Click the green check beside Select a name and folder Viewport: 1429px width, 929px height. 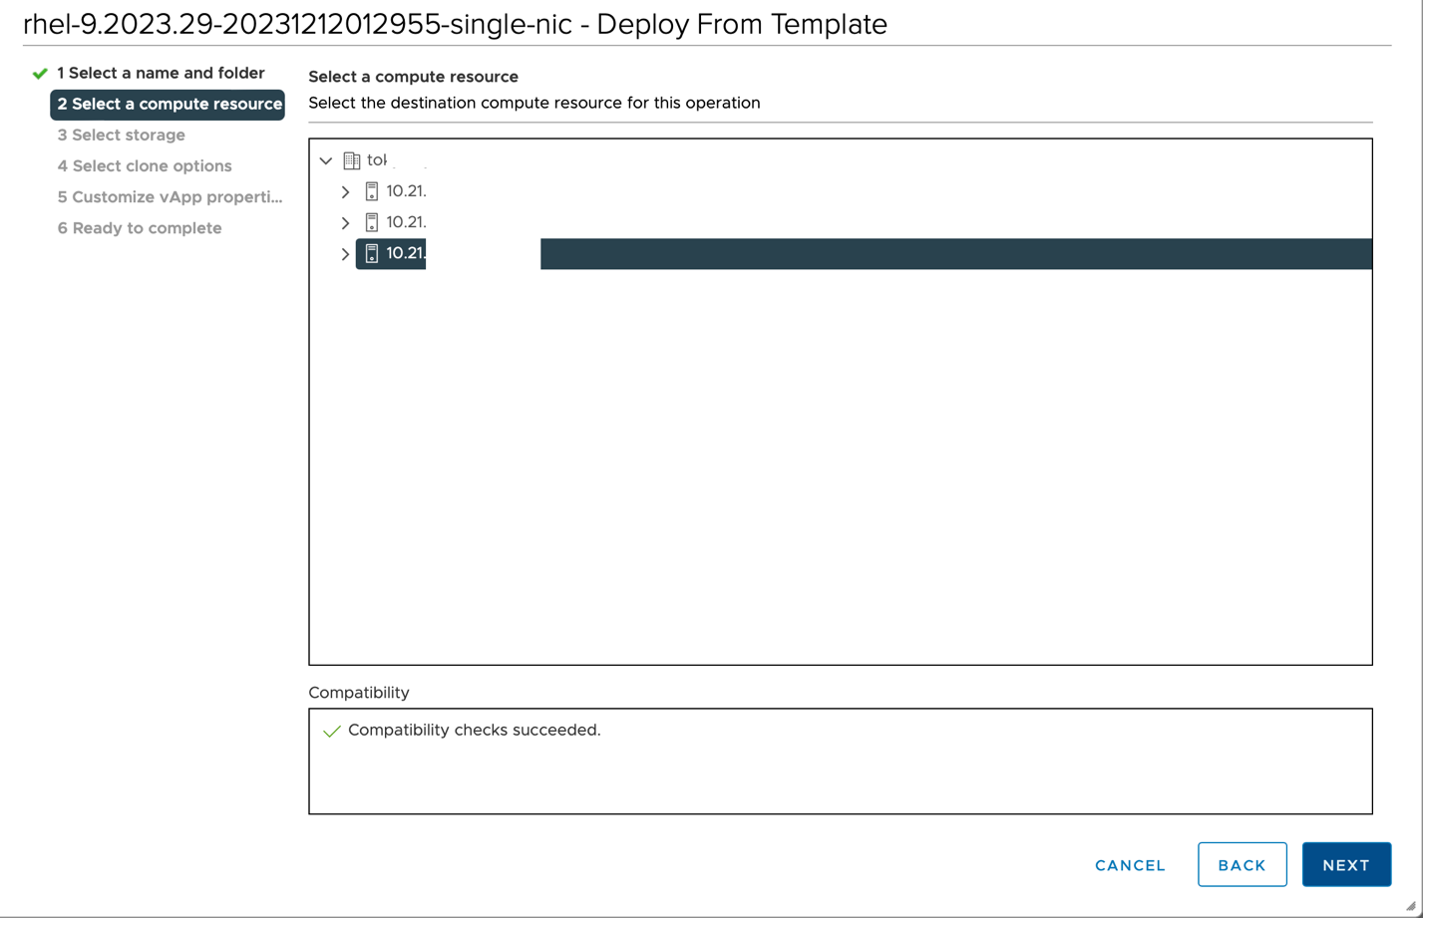[40, 73]
